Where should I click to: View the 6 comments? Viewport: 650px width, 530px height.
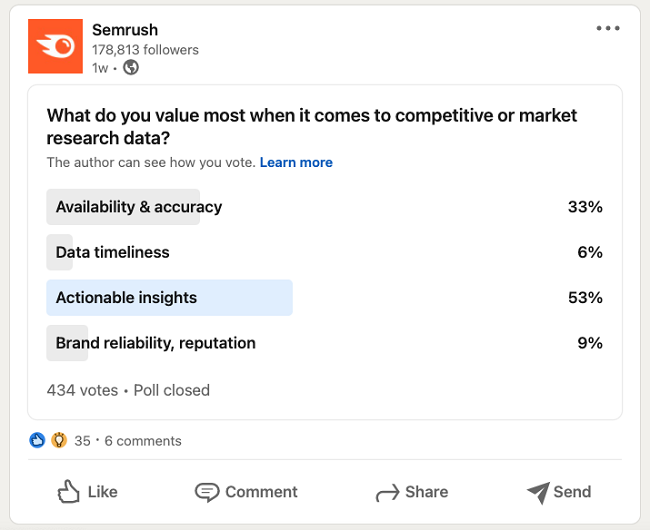coord(143,441)
